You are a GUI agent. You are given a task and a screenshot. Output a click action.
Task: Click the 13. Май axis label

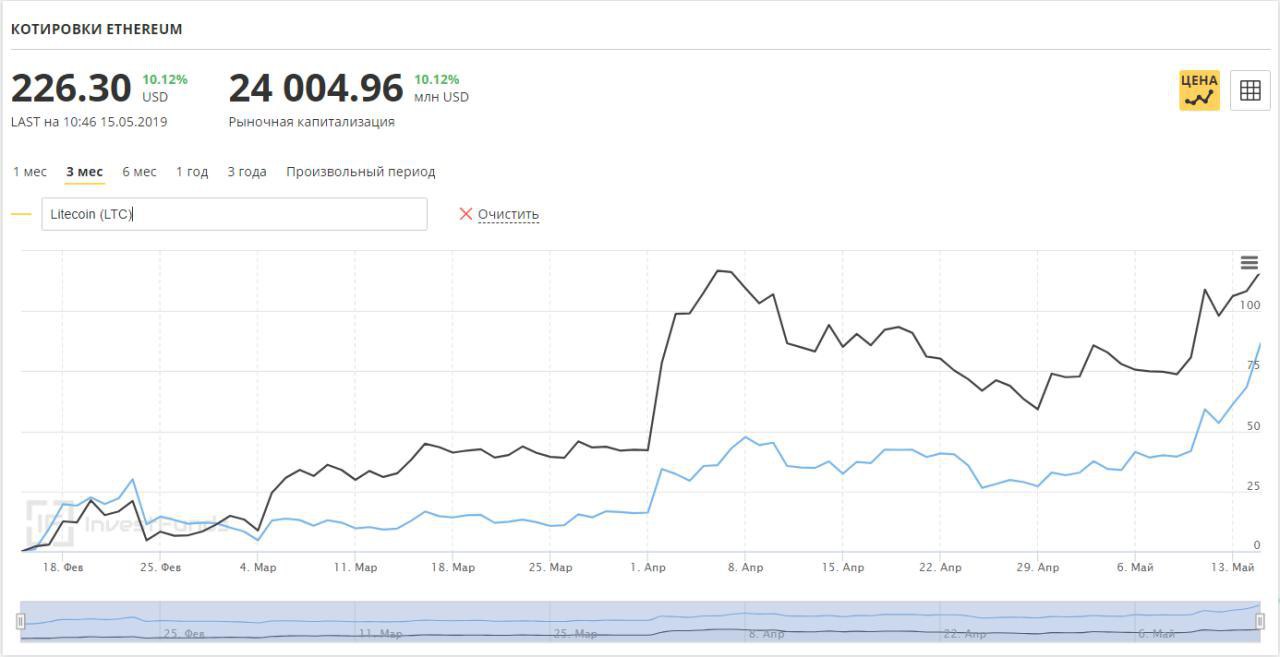click(x=1233, y=568)
